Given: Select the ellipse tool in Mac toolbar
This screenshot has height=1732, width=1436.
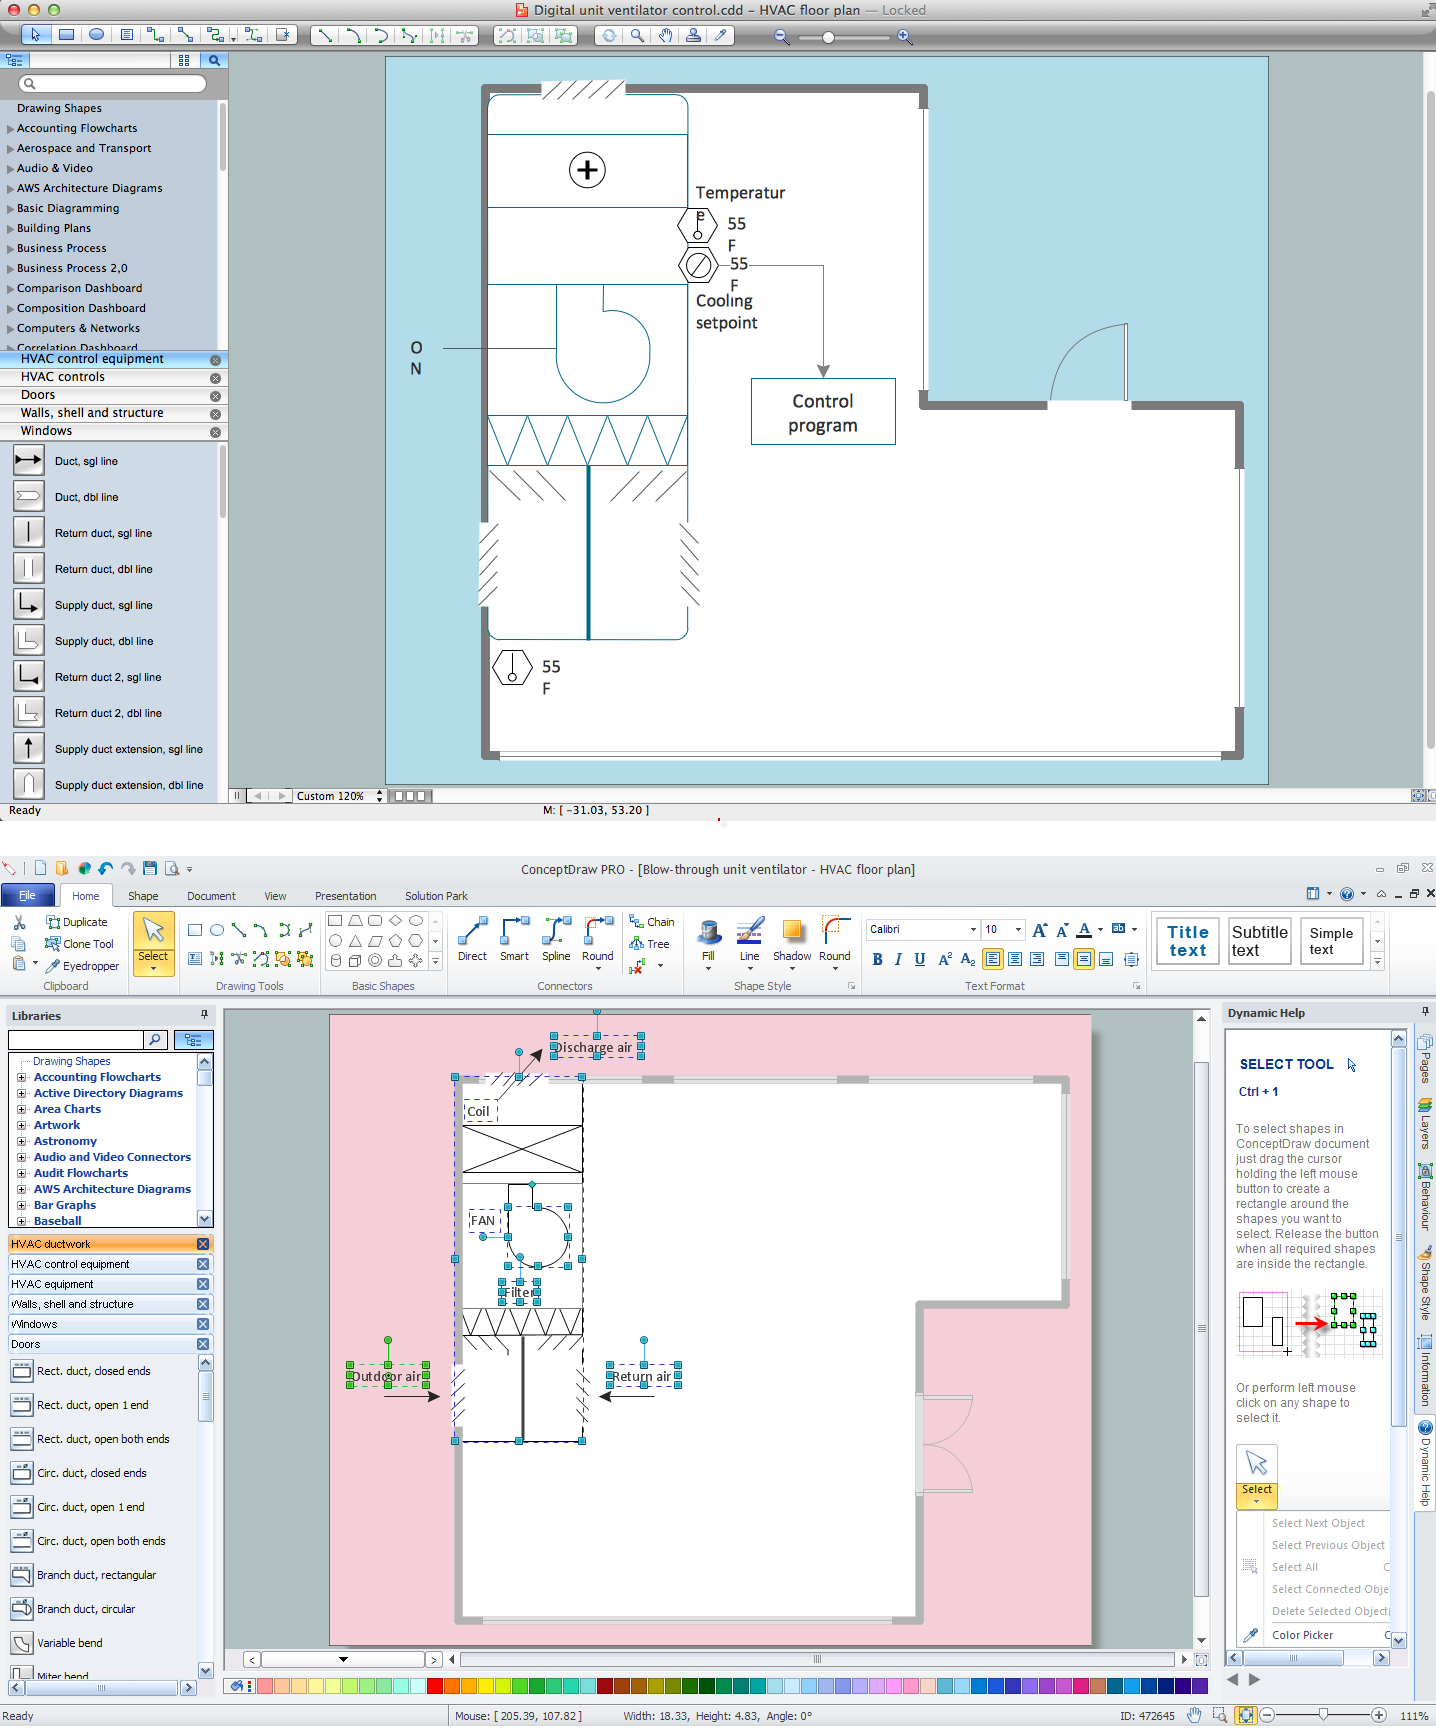Looking at the screenshot, I should tap(97, 35).
